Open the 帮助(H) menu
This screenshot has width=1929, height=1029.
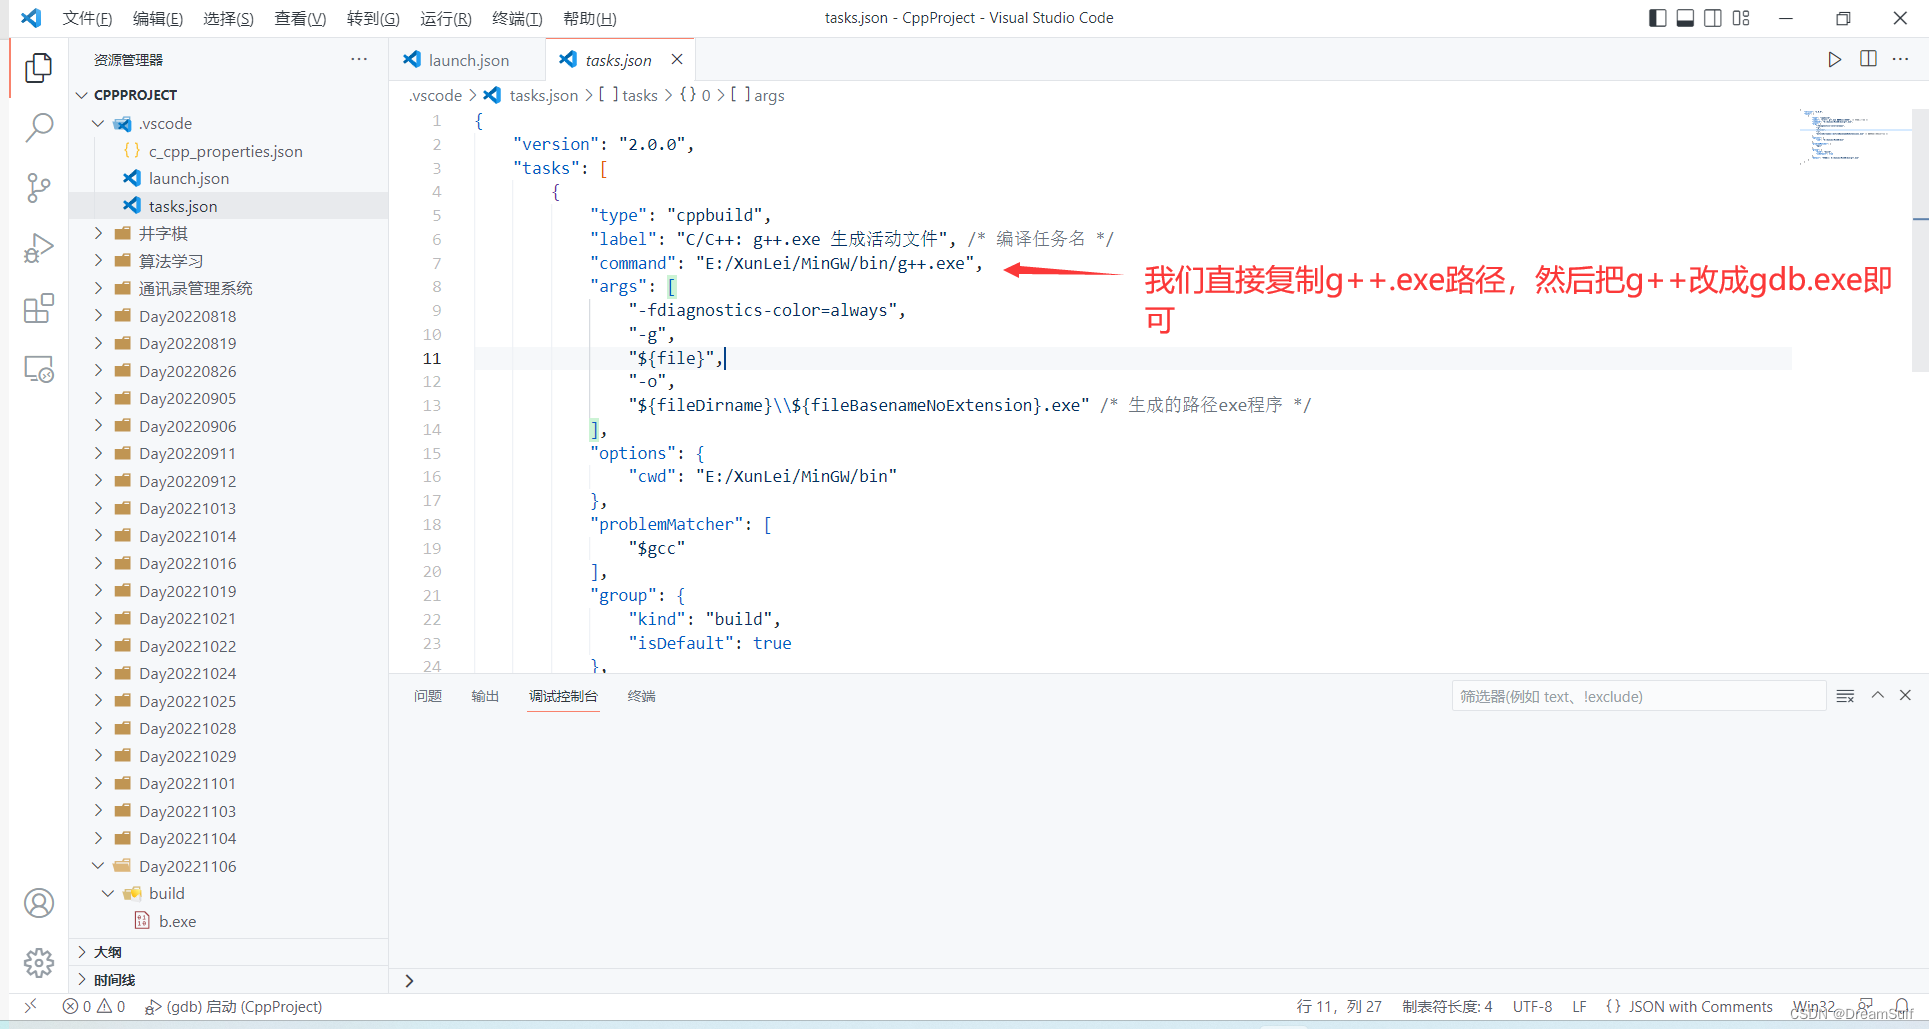click(589, 18)
